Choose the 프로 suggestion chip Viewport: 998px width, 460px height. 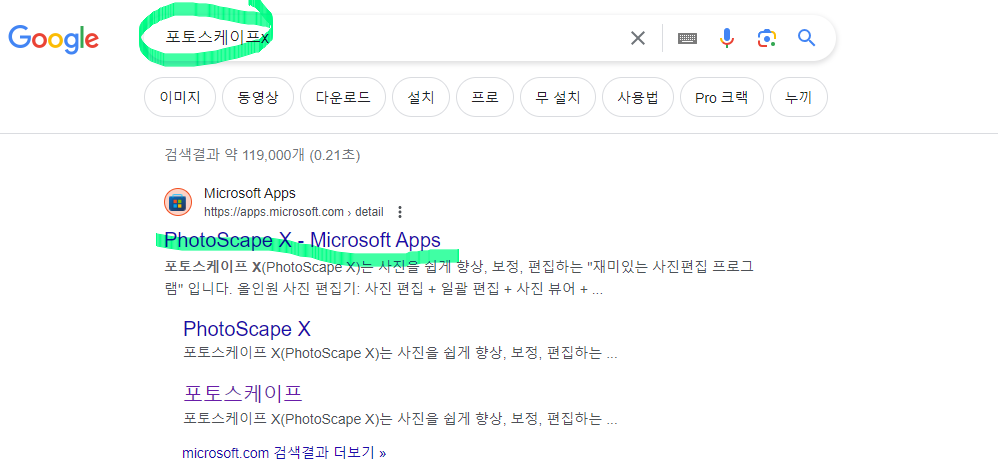click(485, 97)
